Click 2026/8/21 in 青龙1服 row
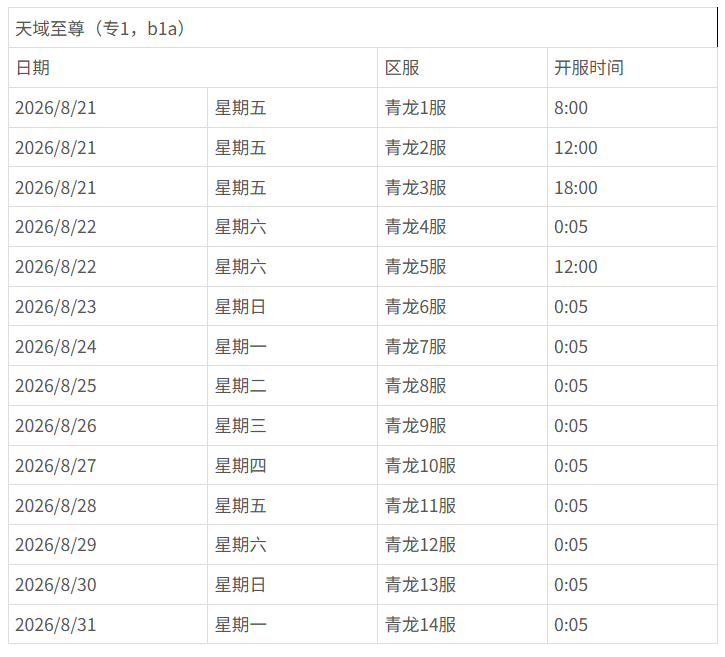 point(55,108)
